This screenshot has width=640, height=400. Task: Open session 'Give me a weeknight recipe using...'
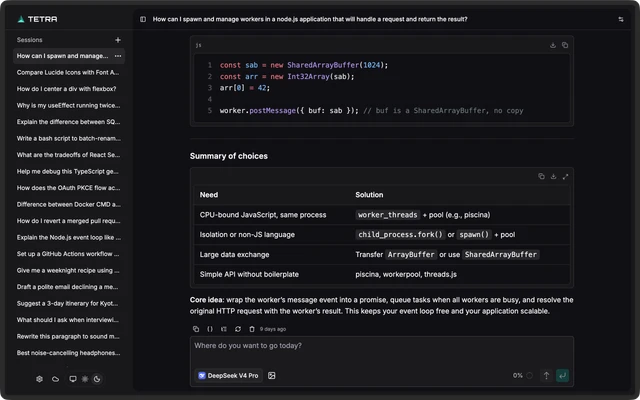tap(69, 271)
